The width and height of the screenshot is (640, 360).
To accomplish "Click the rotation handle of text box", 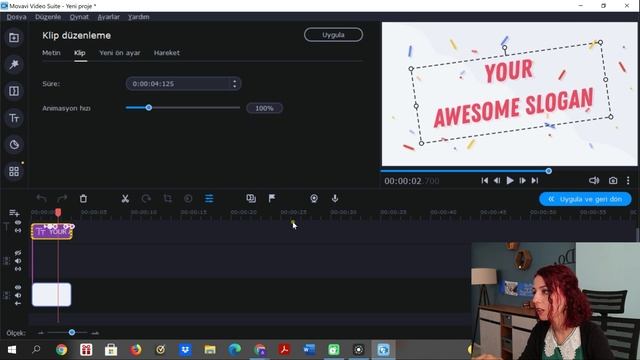I will click(505, 48).
